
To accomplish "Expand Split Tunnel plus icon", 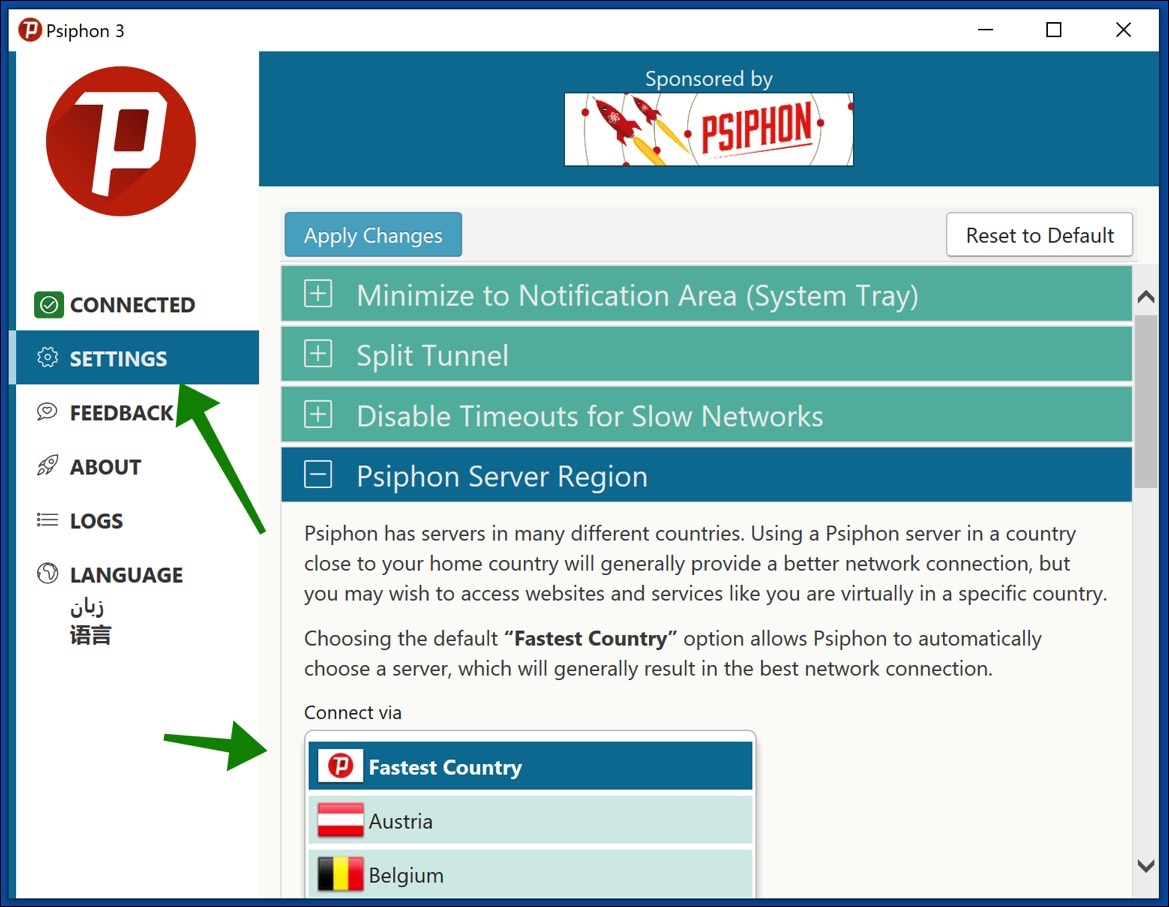I will point(318,354).
